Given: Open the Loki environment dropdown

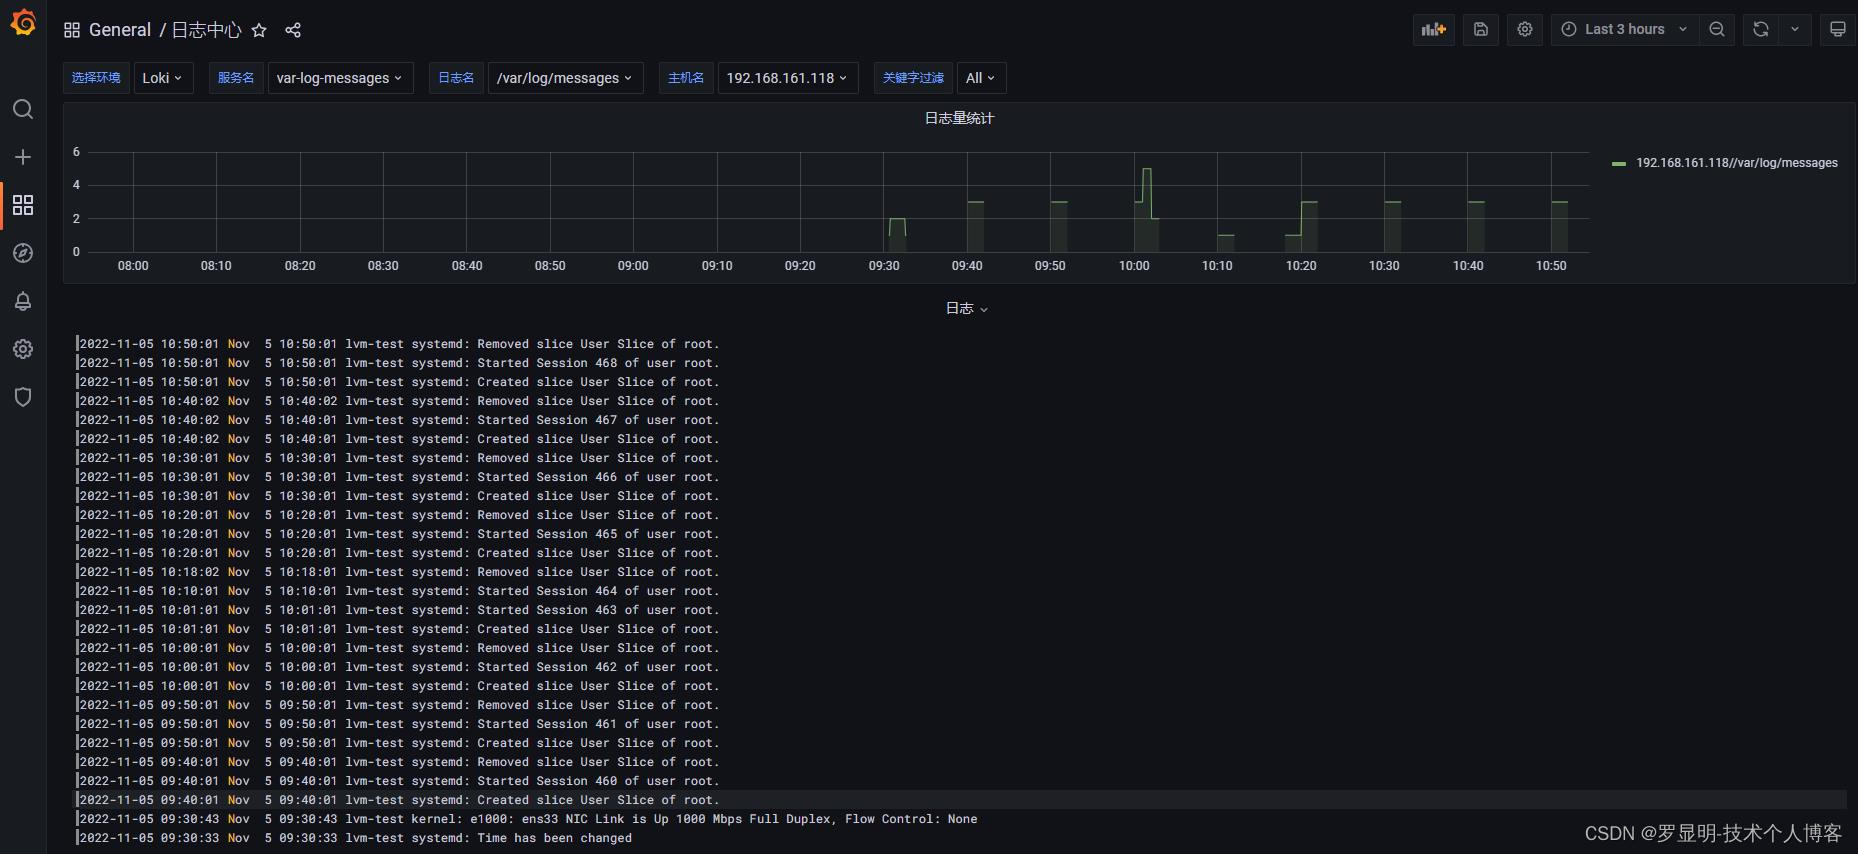Looking at the screenshot, I should pos(162,78).
